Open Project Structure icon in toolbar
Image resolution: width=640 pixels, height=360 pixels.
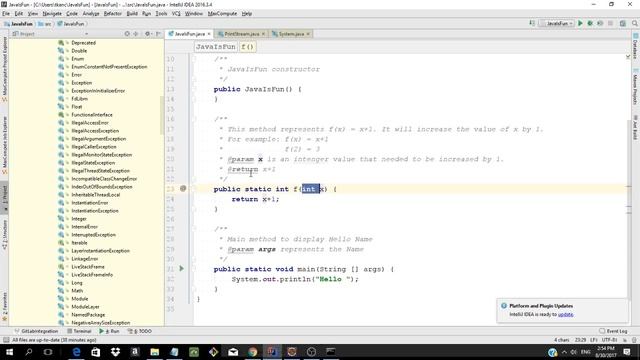[623, 24]
